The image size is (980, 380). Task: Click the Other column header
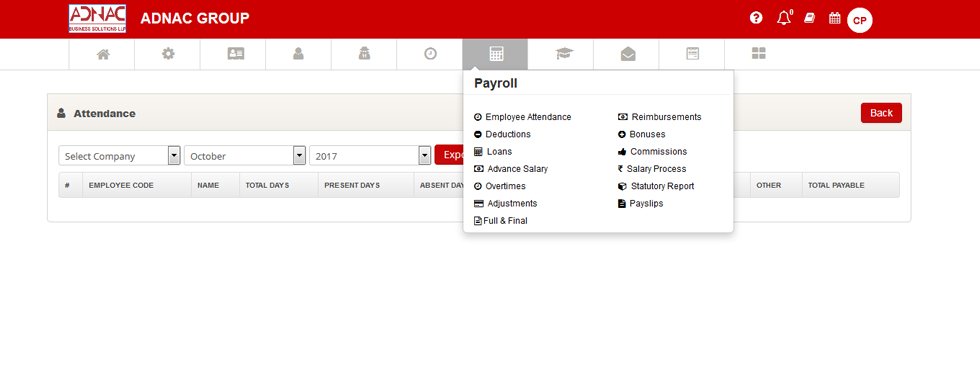[769, 186]
